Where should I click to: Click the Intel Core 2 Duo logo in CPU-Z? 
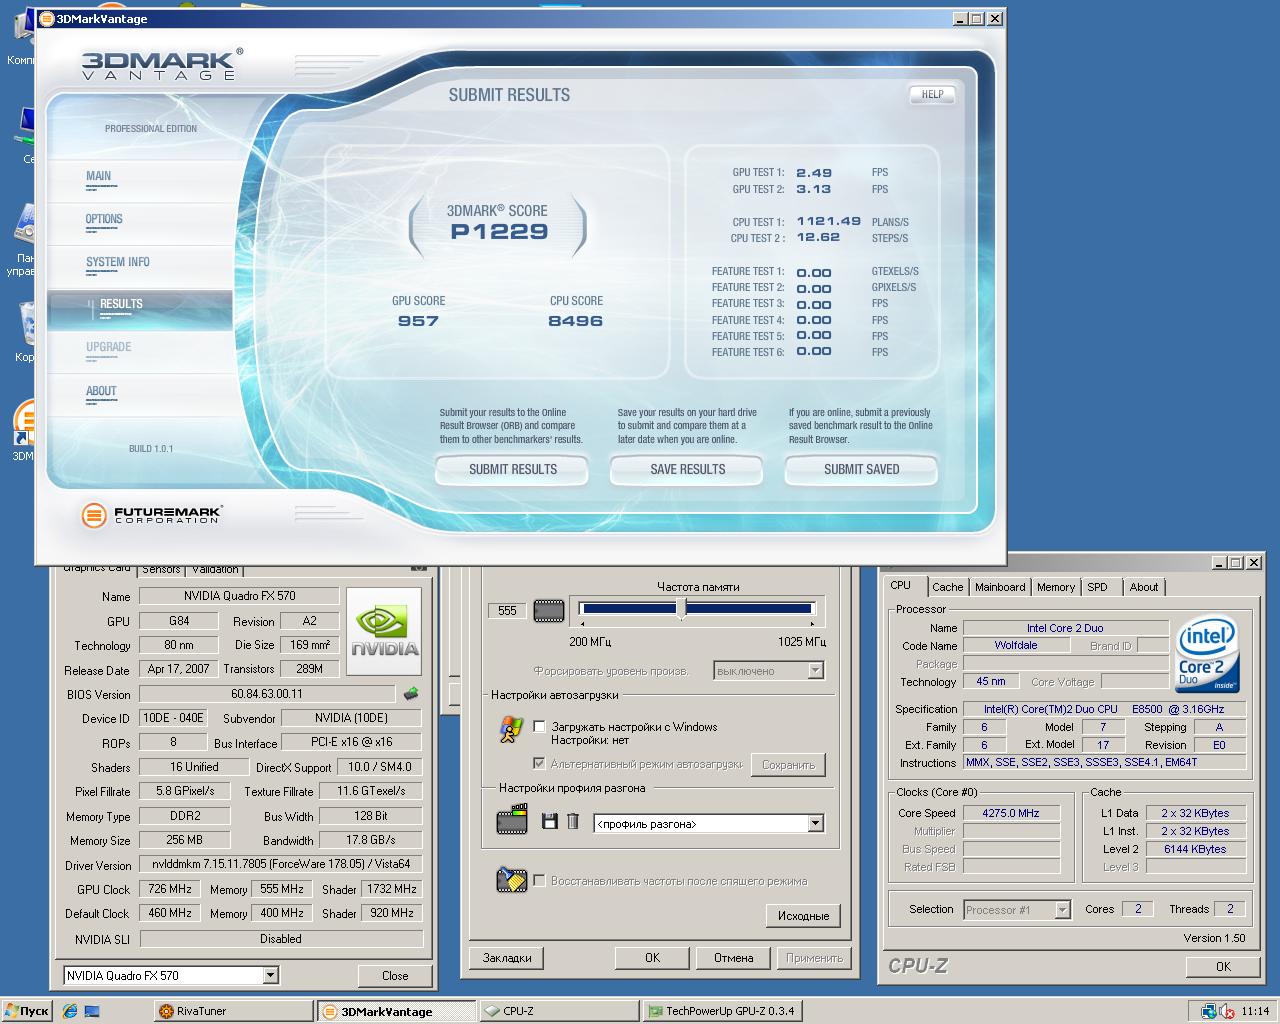(x=1209, y=653)
